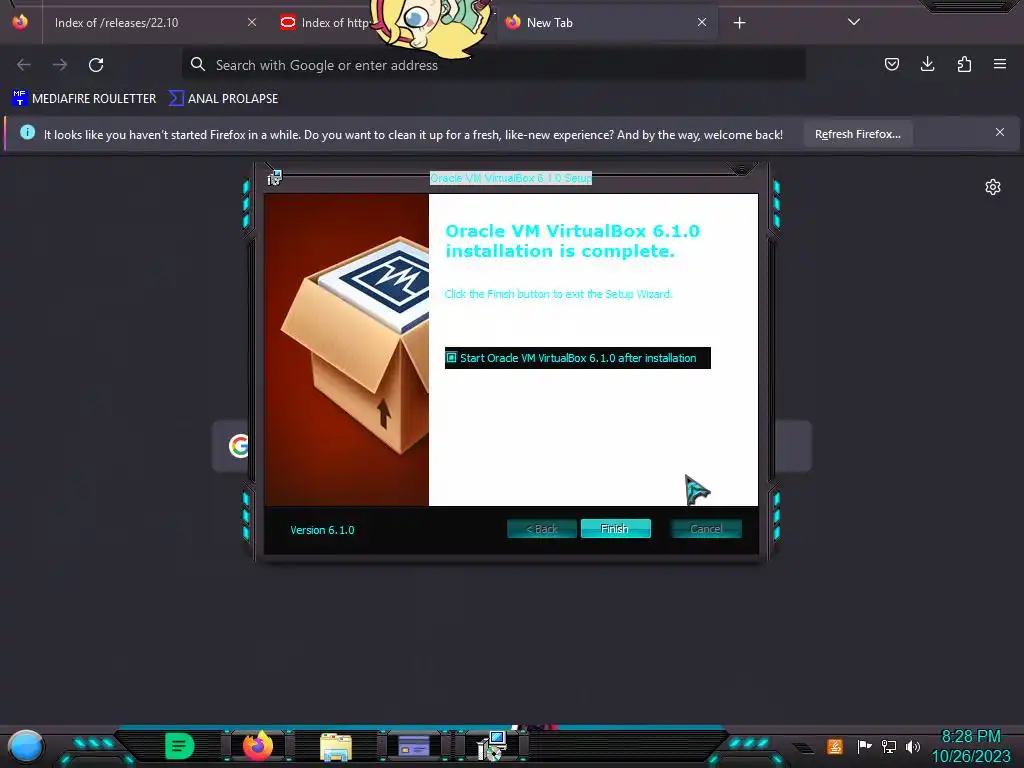Click the Google logo in new tab search

pos(239,446)
